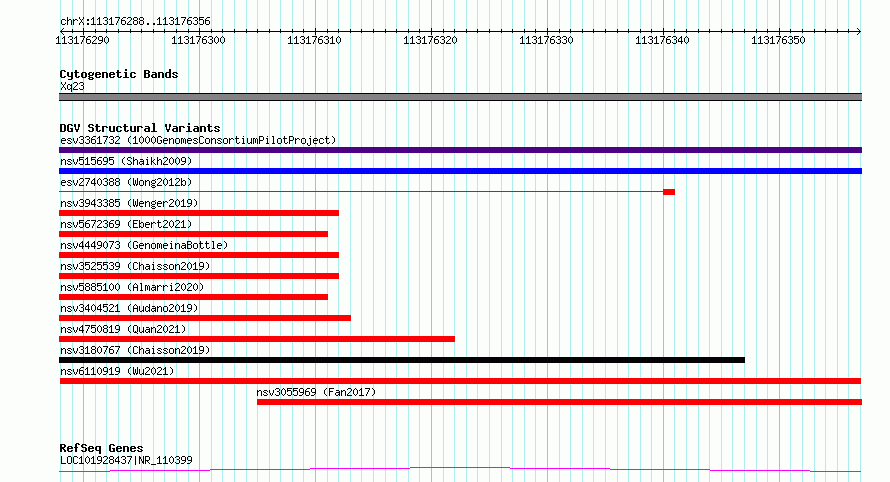
Task: Open variant nsv5672369 (Ebert2021) label
Action: point(126,224)
